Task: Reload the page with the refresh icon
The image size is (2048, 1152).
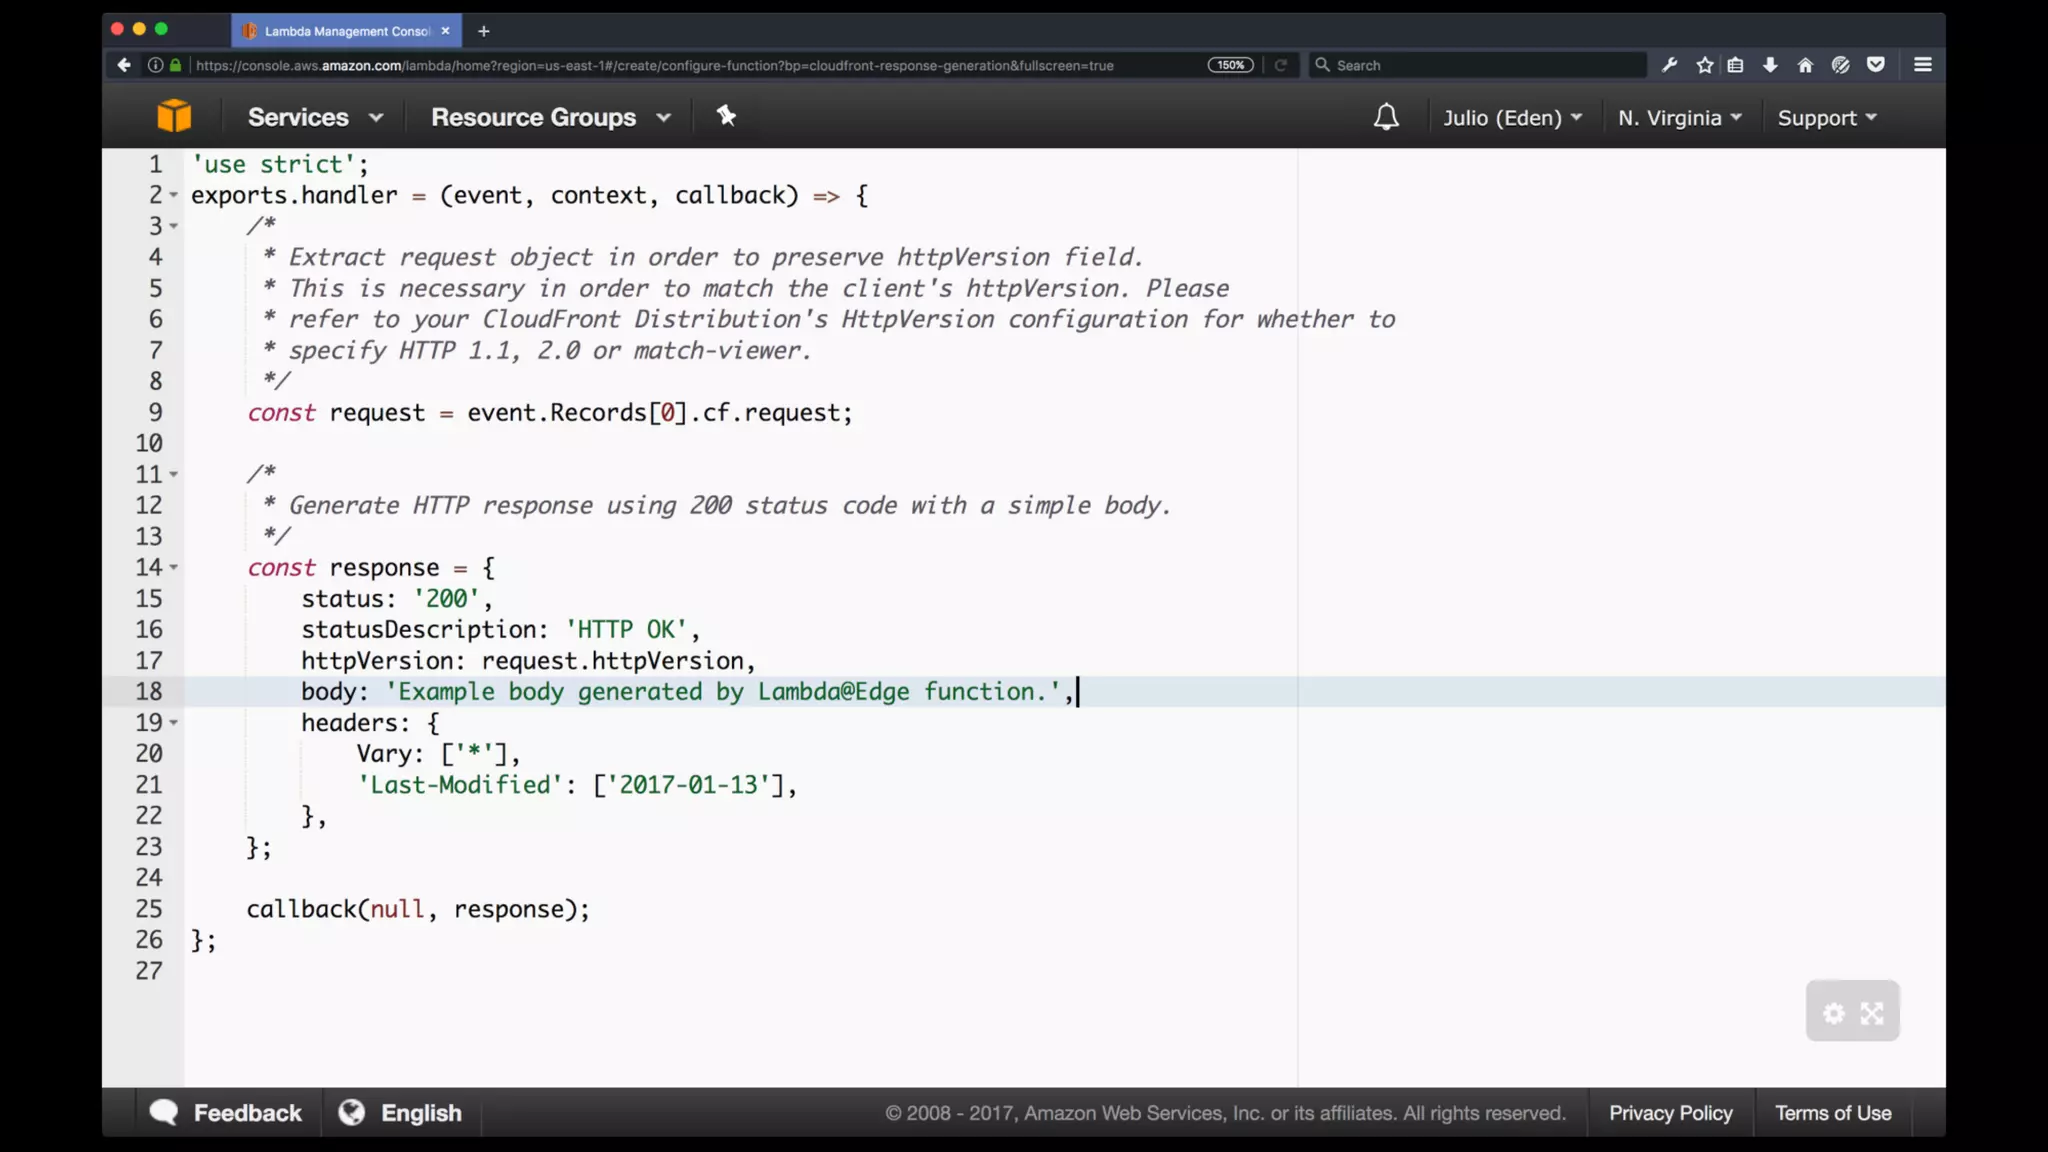Action: point(1280,65)
